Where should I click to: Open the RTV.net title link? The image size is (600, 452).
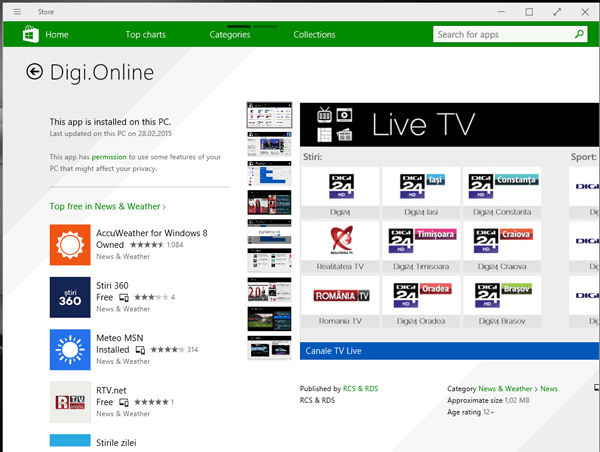(x=111, y=390)
